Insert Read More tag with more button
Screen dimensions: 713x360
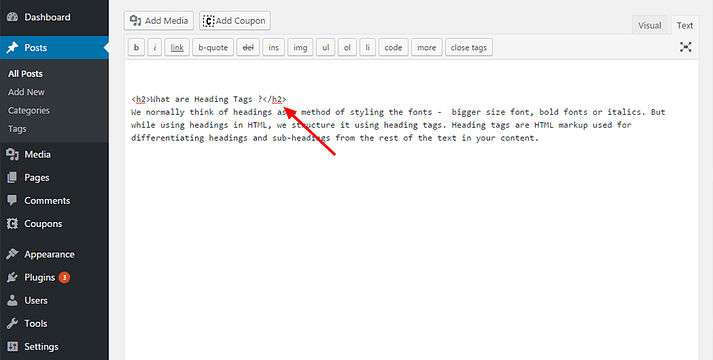click(427, 47)
